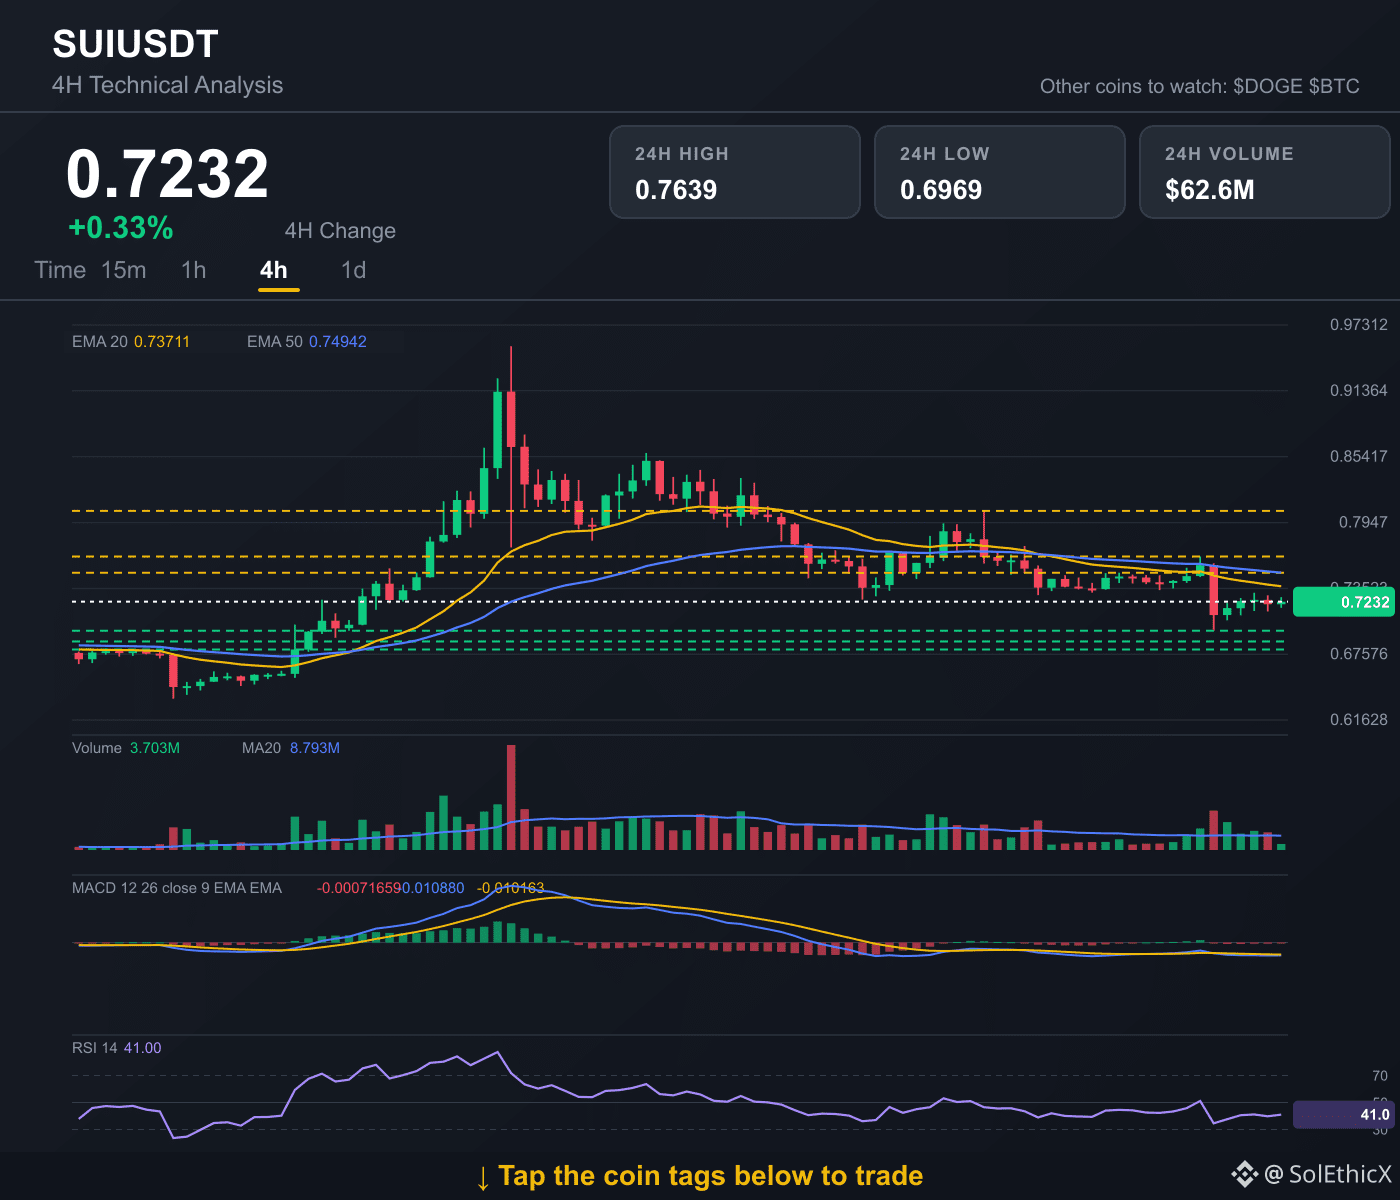The height and width of the screenshot is (1200, 1400).
Task: Click the 24H LOW stat card
Action: 1000,172
